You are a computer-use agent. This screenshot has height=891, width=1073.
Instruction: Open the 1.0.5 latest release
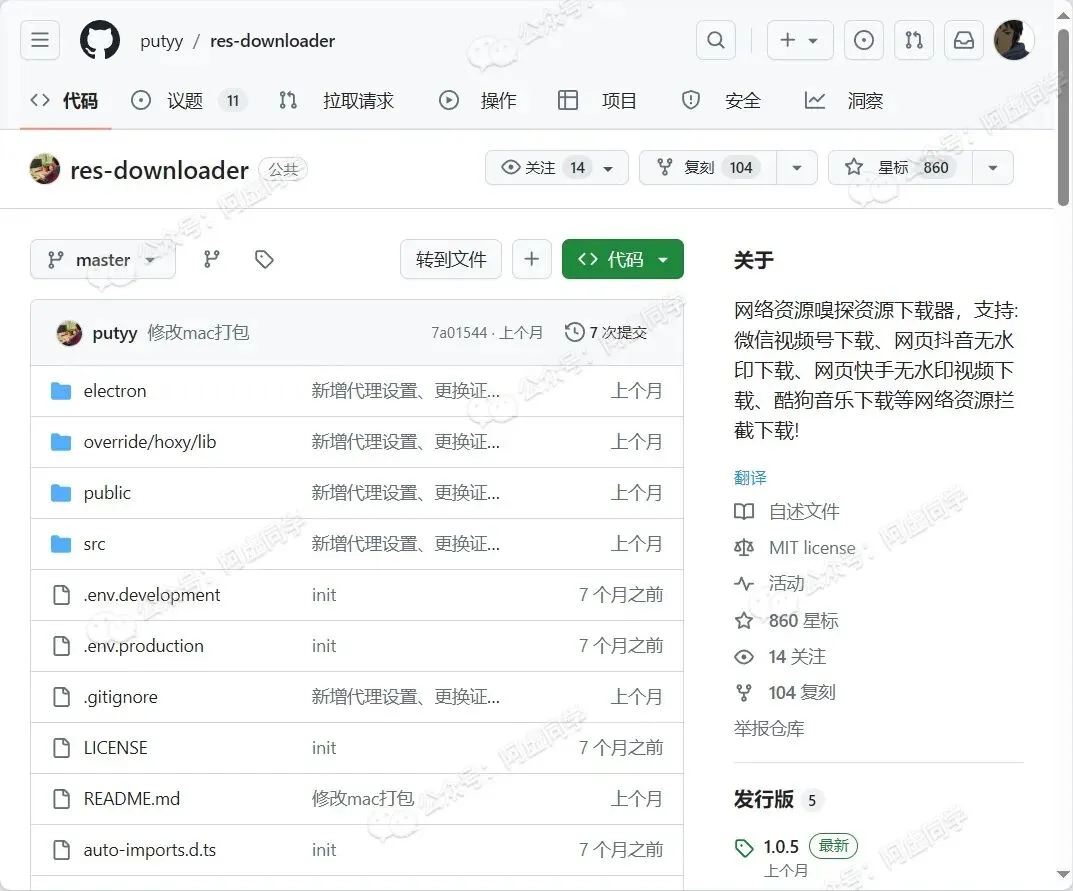[x=781, y=847]
